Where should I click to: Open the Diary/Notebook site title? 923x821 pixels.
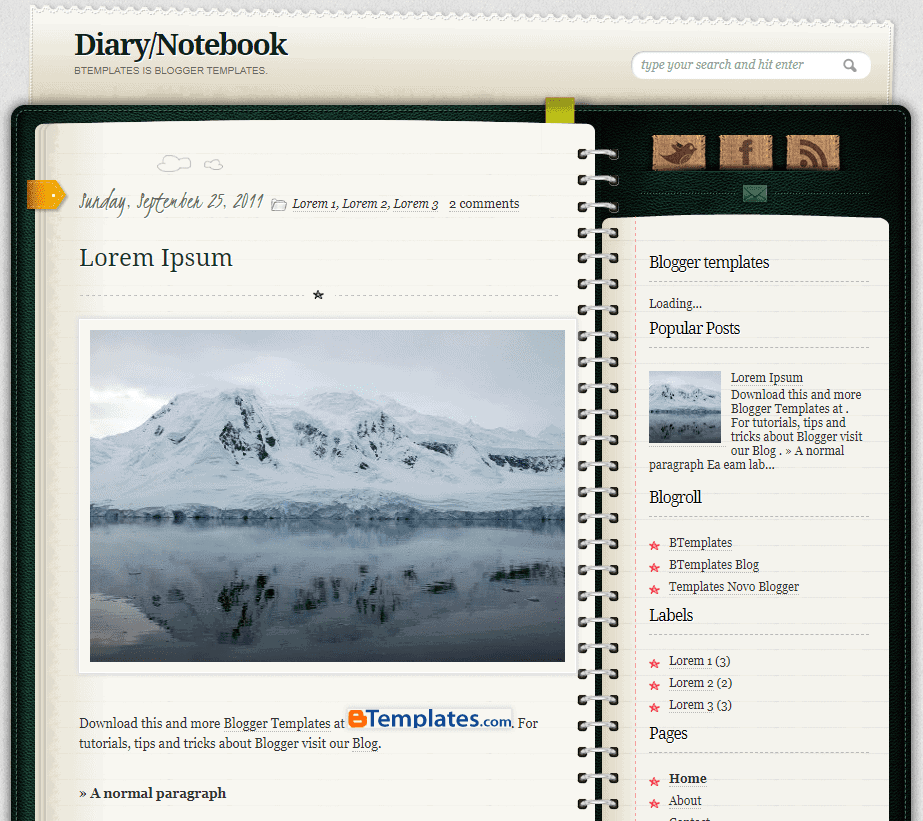pos(181,45)
